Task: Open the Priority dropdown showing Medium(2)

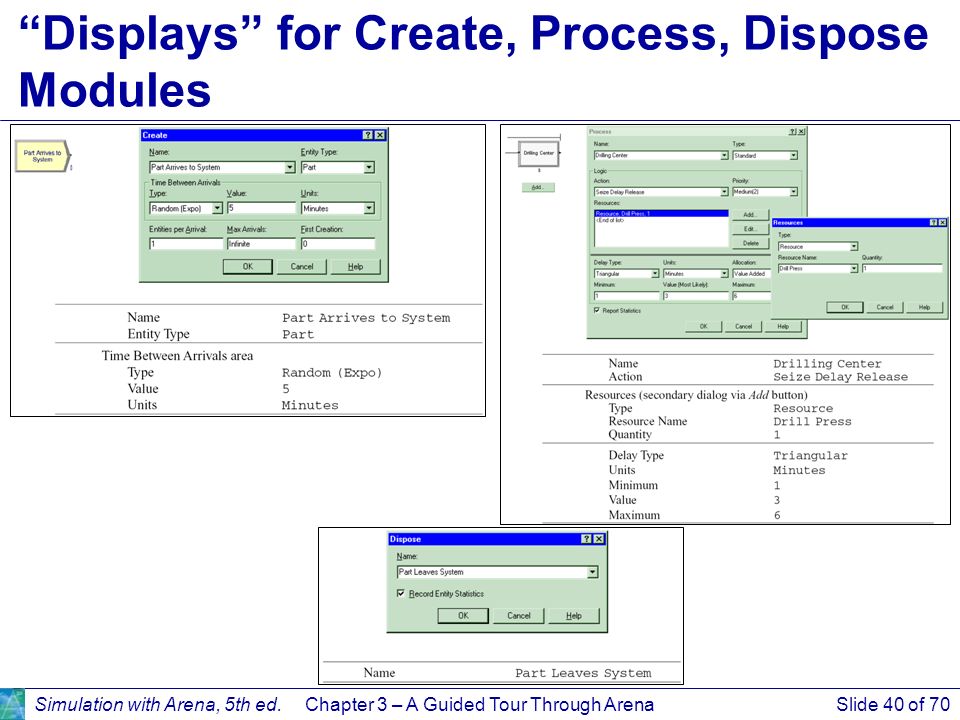Action: (x=793, y=192)
